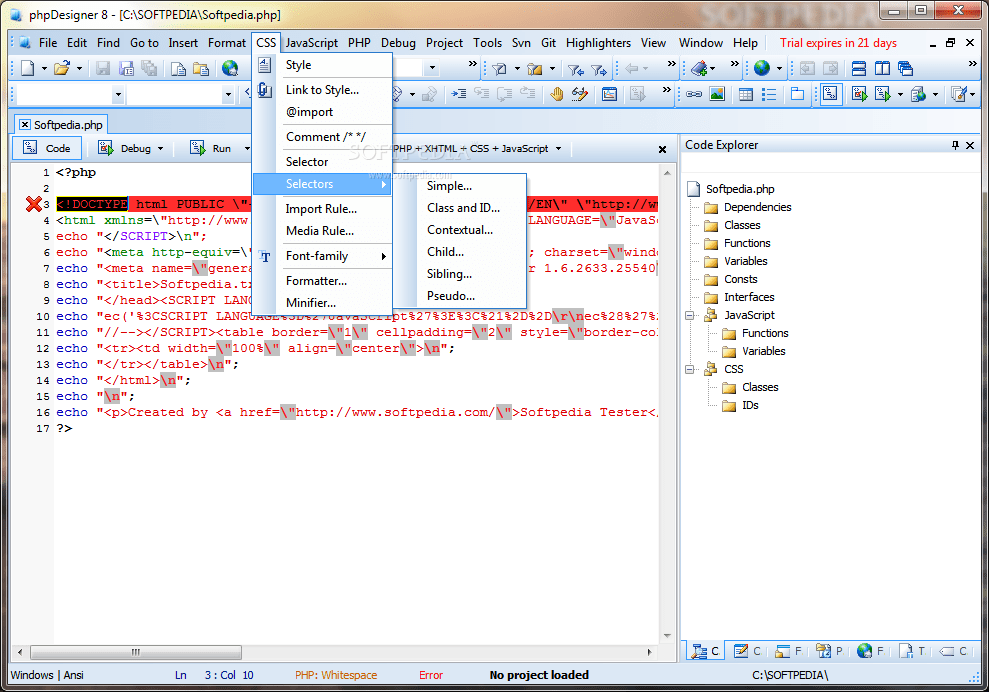Select Interfaces folder in Code Explorer
This screenshot has width=989, height=692.
pos(740,297)
